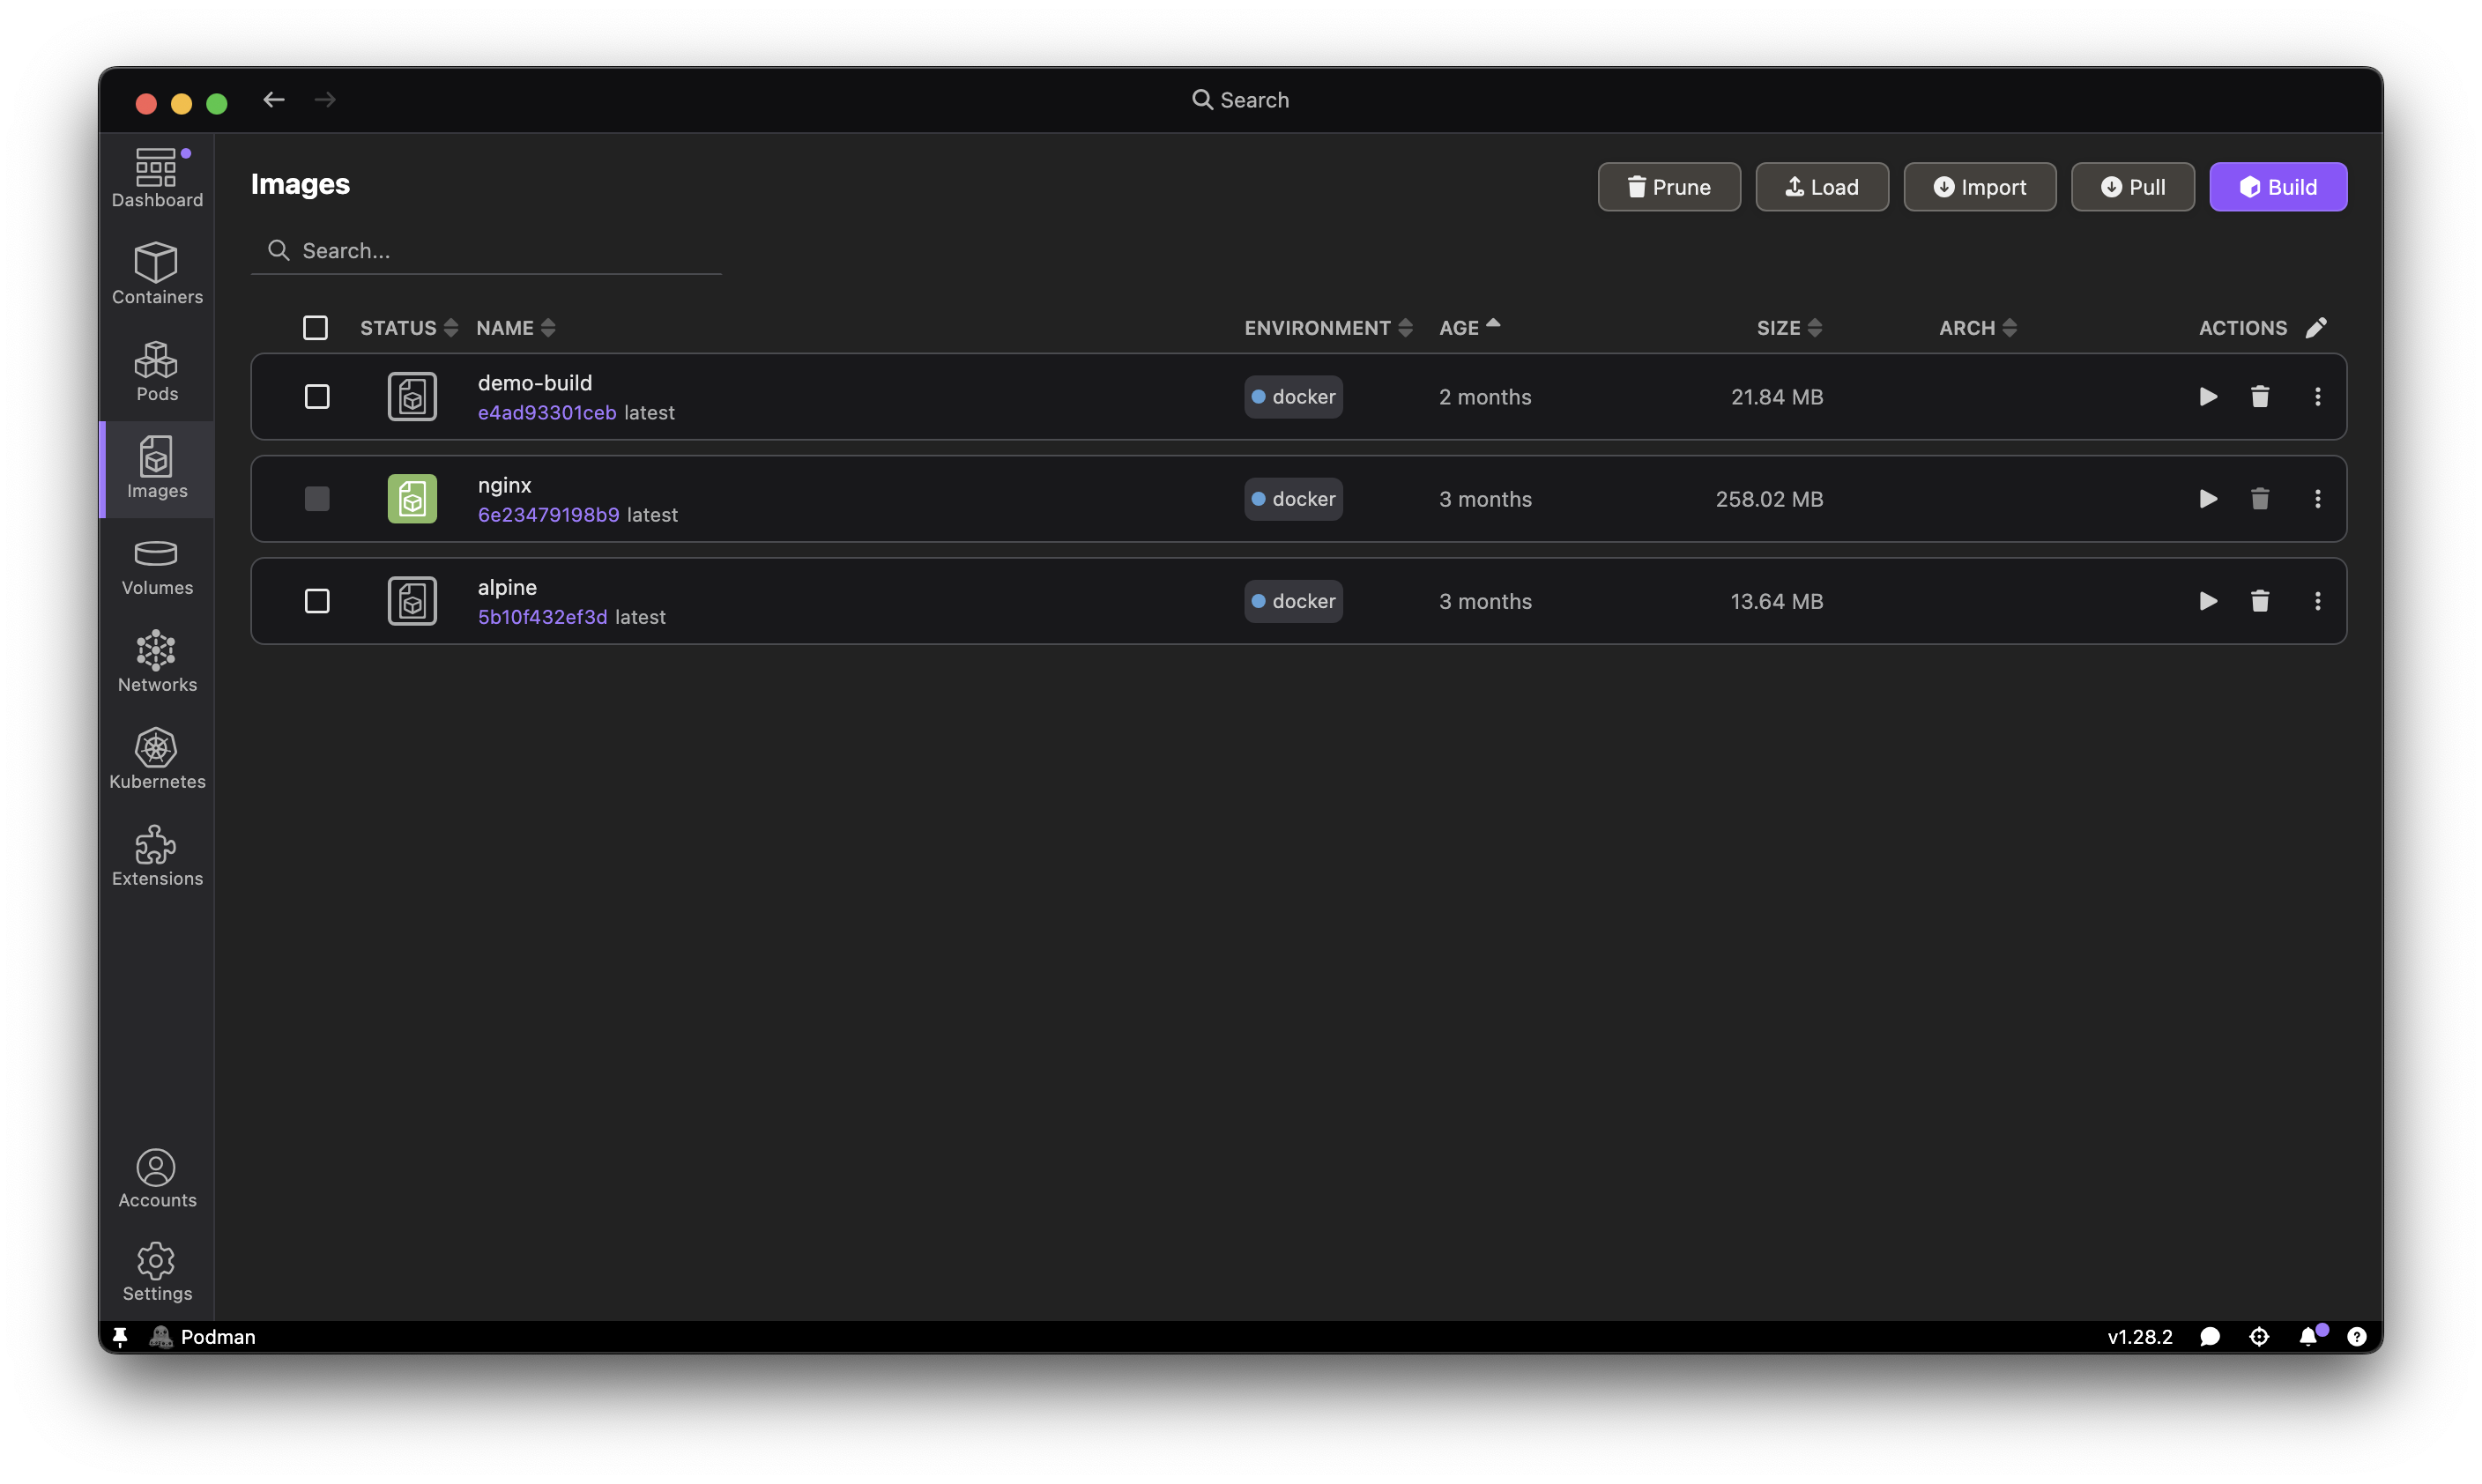This screenshot has width=2482, height=1484.
Task: Sort images by Age column
Action: [1469, 327]
